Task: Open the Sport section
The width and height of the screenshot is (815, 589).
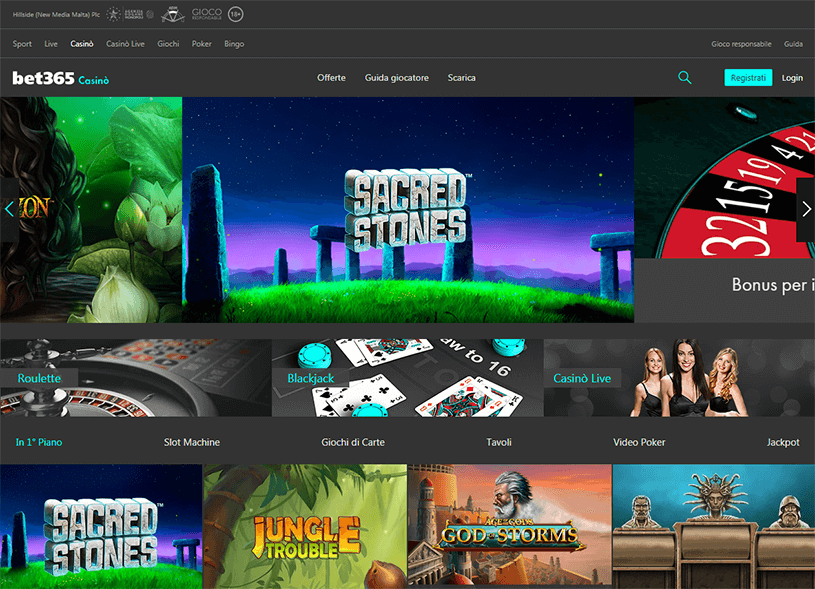Action: point(22,44)
